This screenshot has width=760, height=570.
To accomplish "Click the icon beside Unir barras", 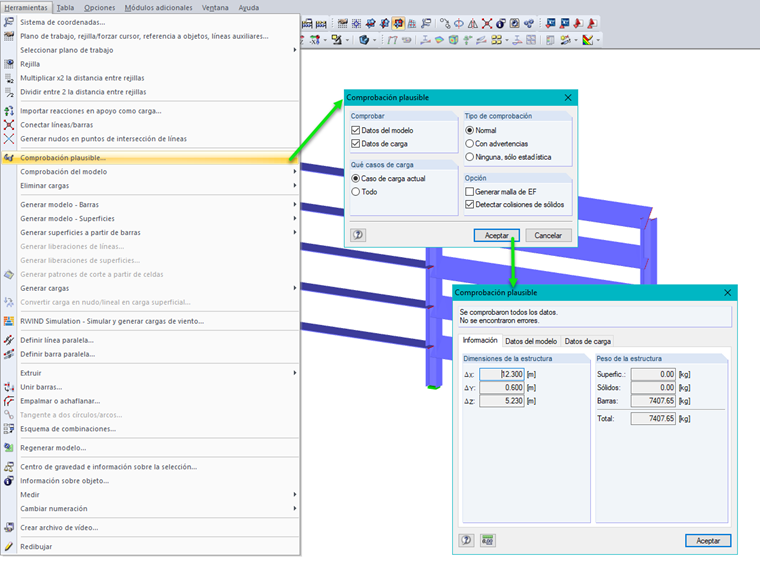I will click(x=9, y=387).
